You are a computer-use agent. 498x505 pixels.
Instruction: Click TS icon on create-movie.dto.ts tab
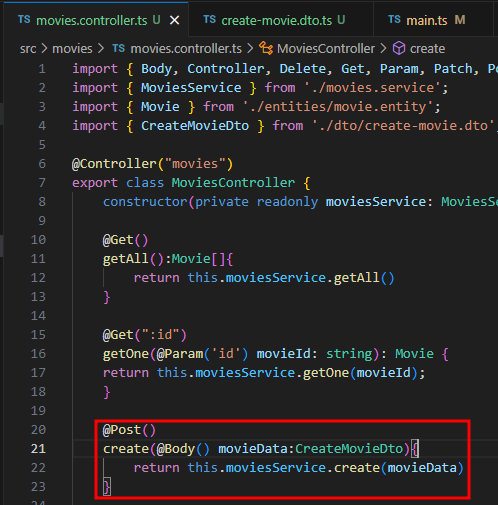pos(210,20)
